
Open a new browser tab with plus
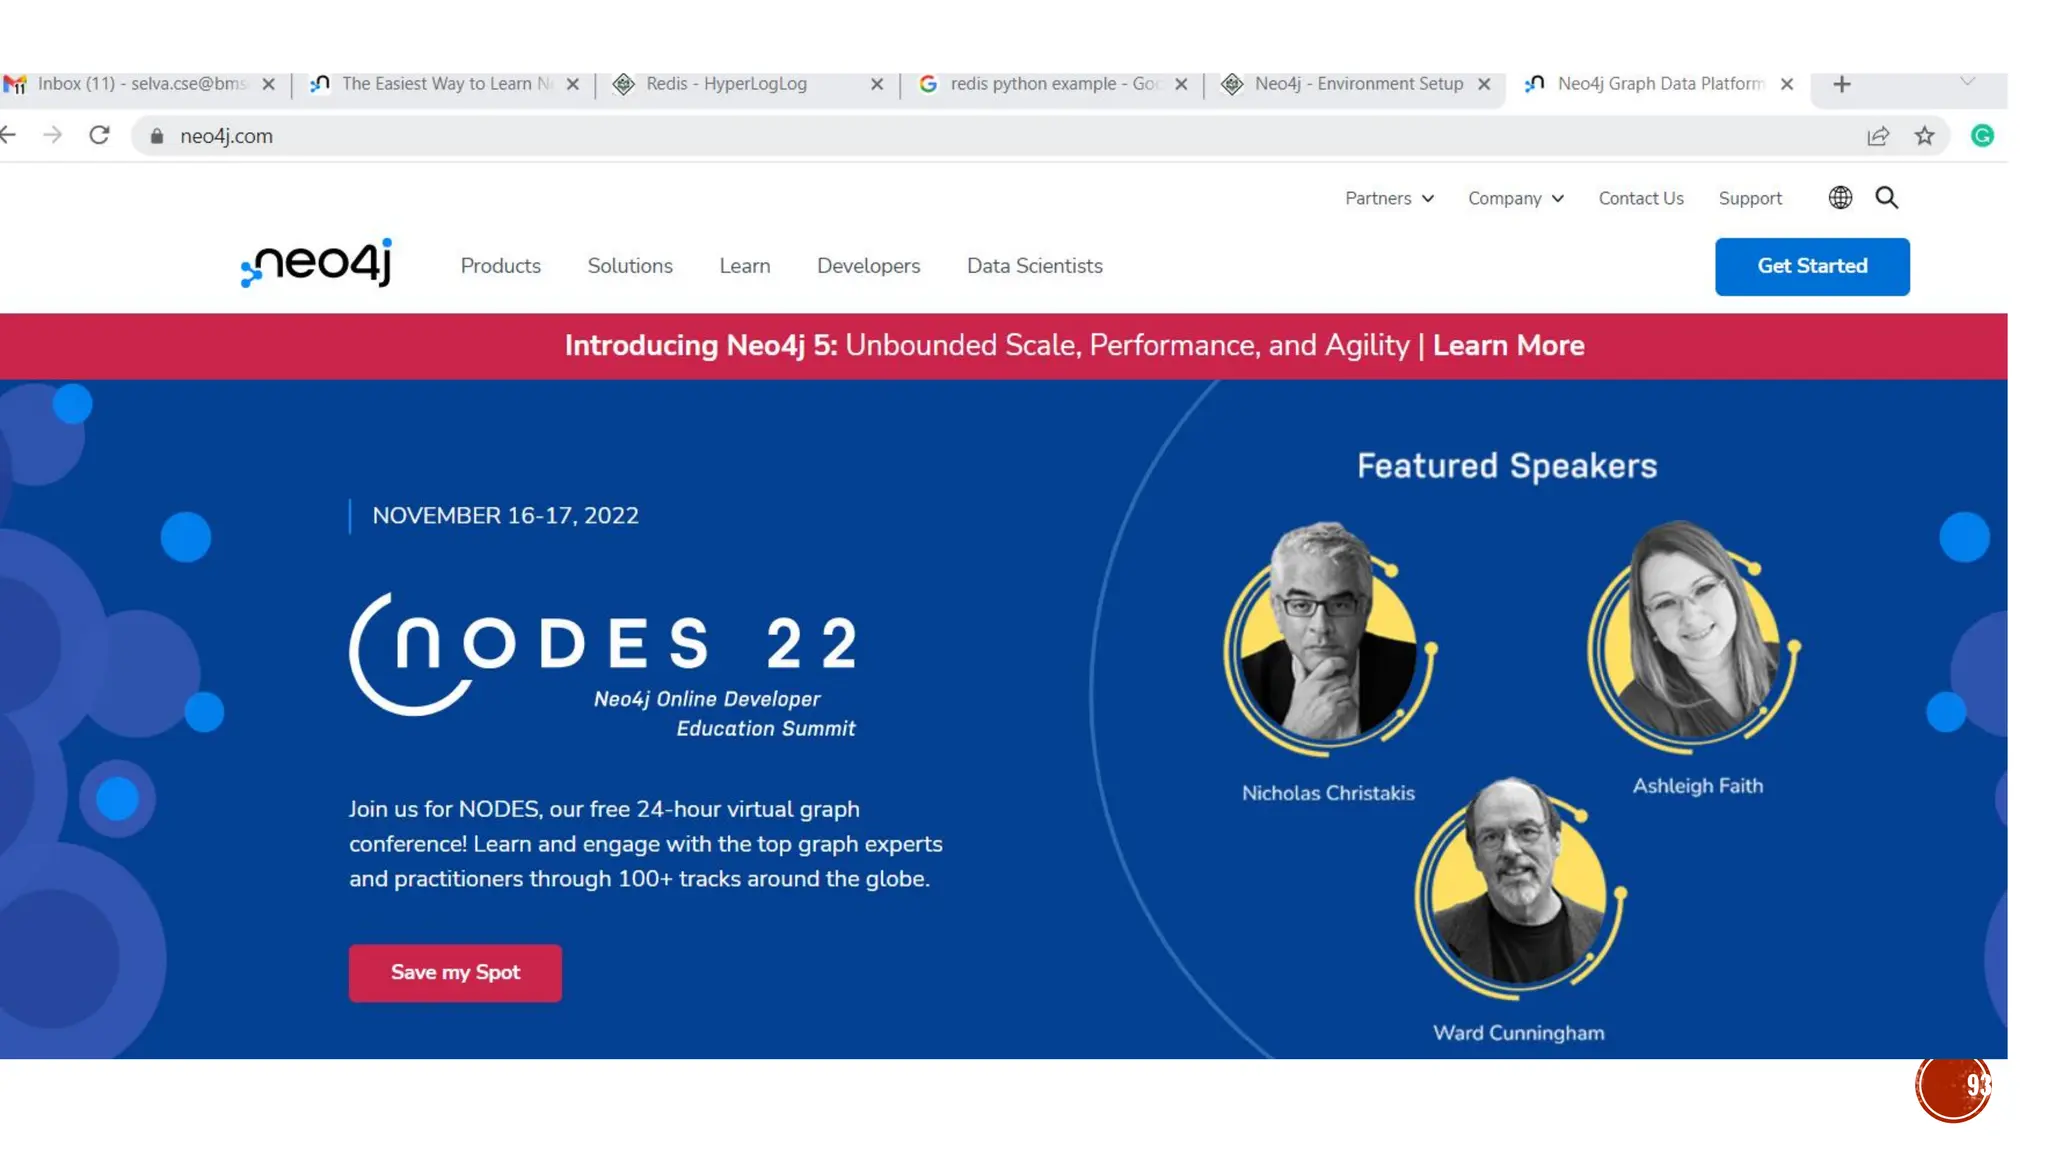coord(1842,84)
